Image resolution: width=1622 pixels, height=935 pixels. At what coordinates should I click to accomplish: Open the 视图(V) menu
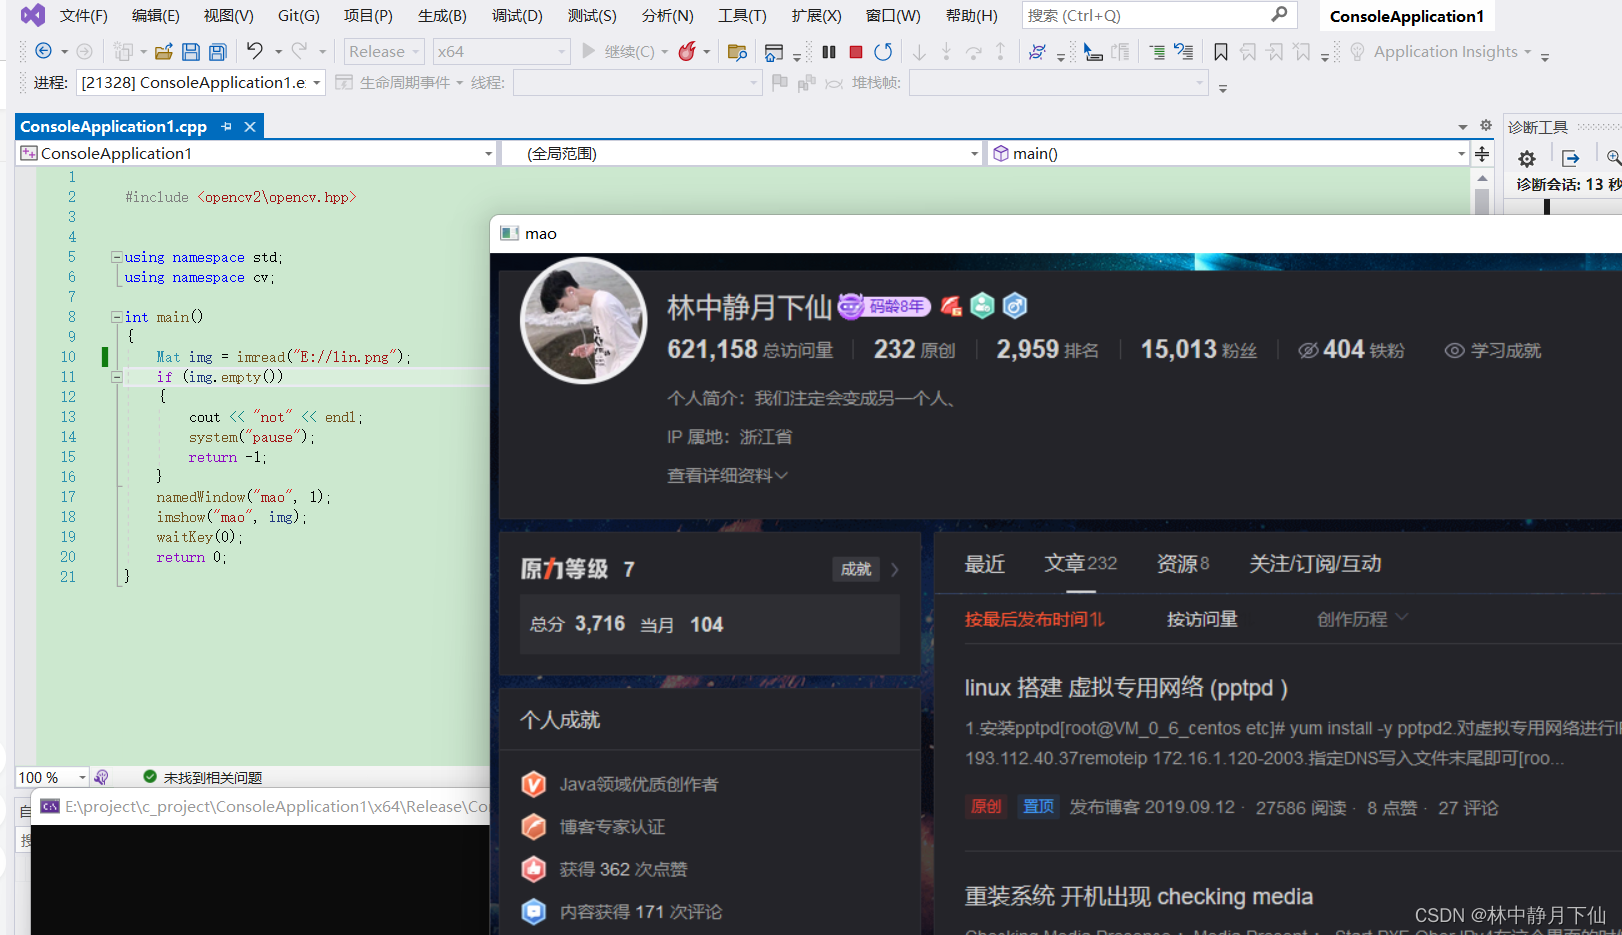228,15
